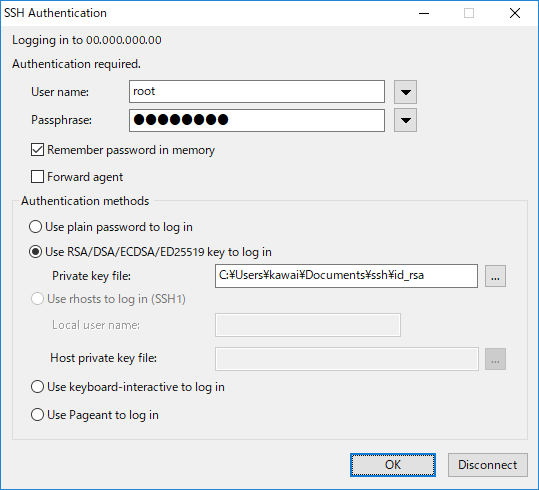Browse for private key file
The image size is (539, 490).
coord(495,276)
